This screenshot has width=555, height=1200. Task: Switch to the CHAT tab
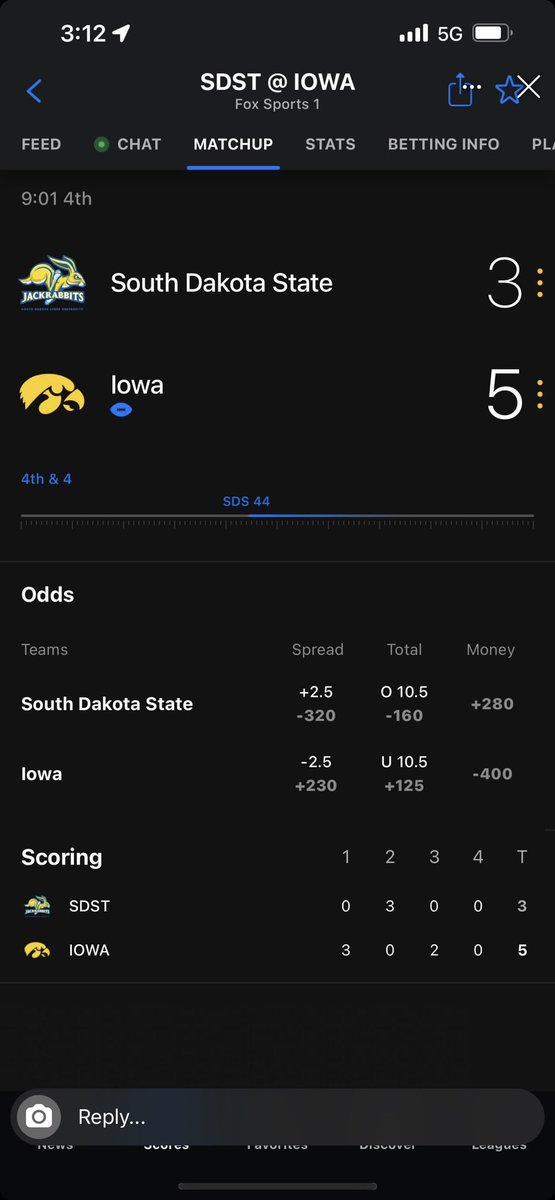128,144
